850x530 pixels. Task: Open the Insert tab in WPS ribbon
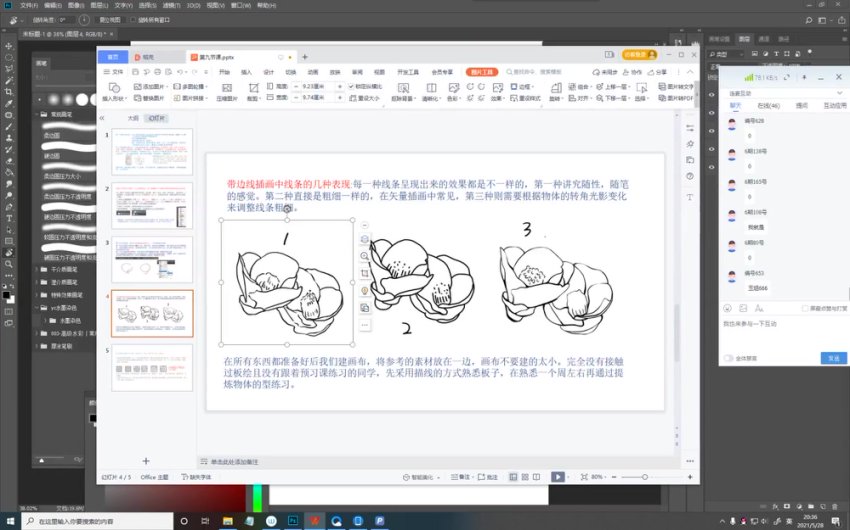pos(246,72)
